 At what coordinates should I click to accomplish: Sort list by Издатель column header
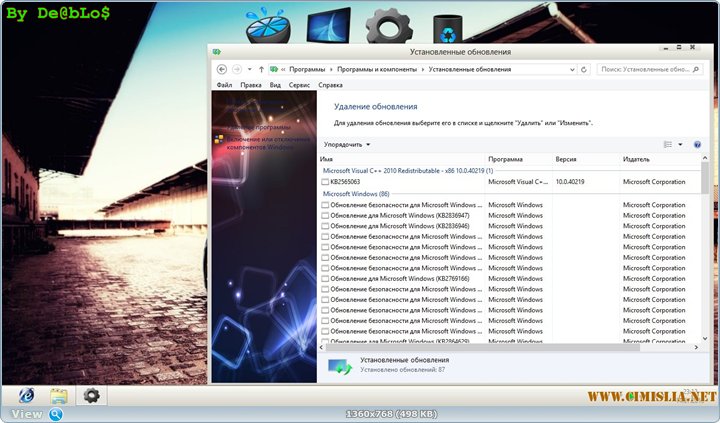tap(636, 159)
